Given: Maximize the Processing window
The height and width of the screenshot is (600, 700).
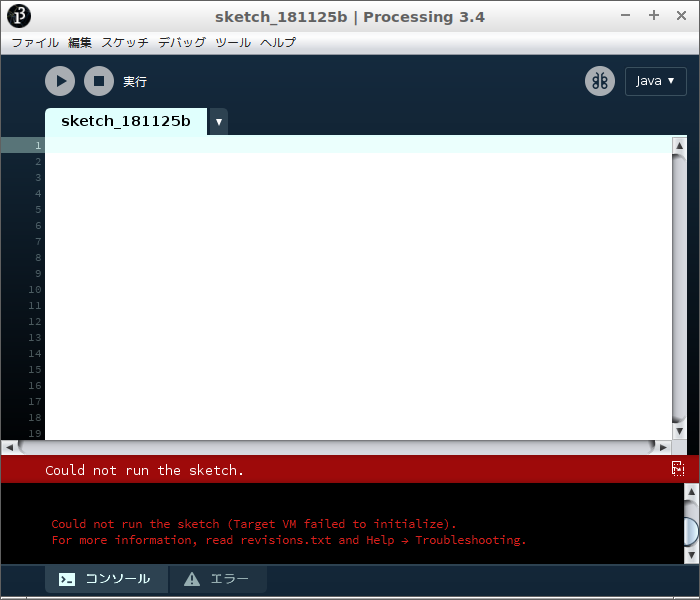Looking at the screenshot, I should 654,15.
